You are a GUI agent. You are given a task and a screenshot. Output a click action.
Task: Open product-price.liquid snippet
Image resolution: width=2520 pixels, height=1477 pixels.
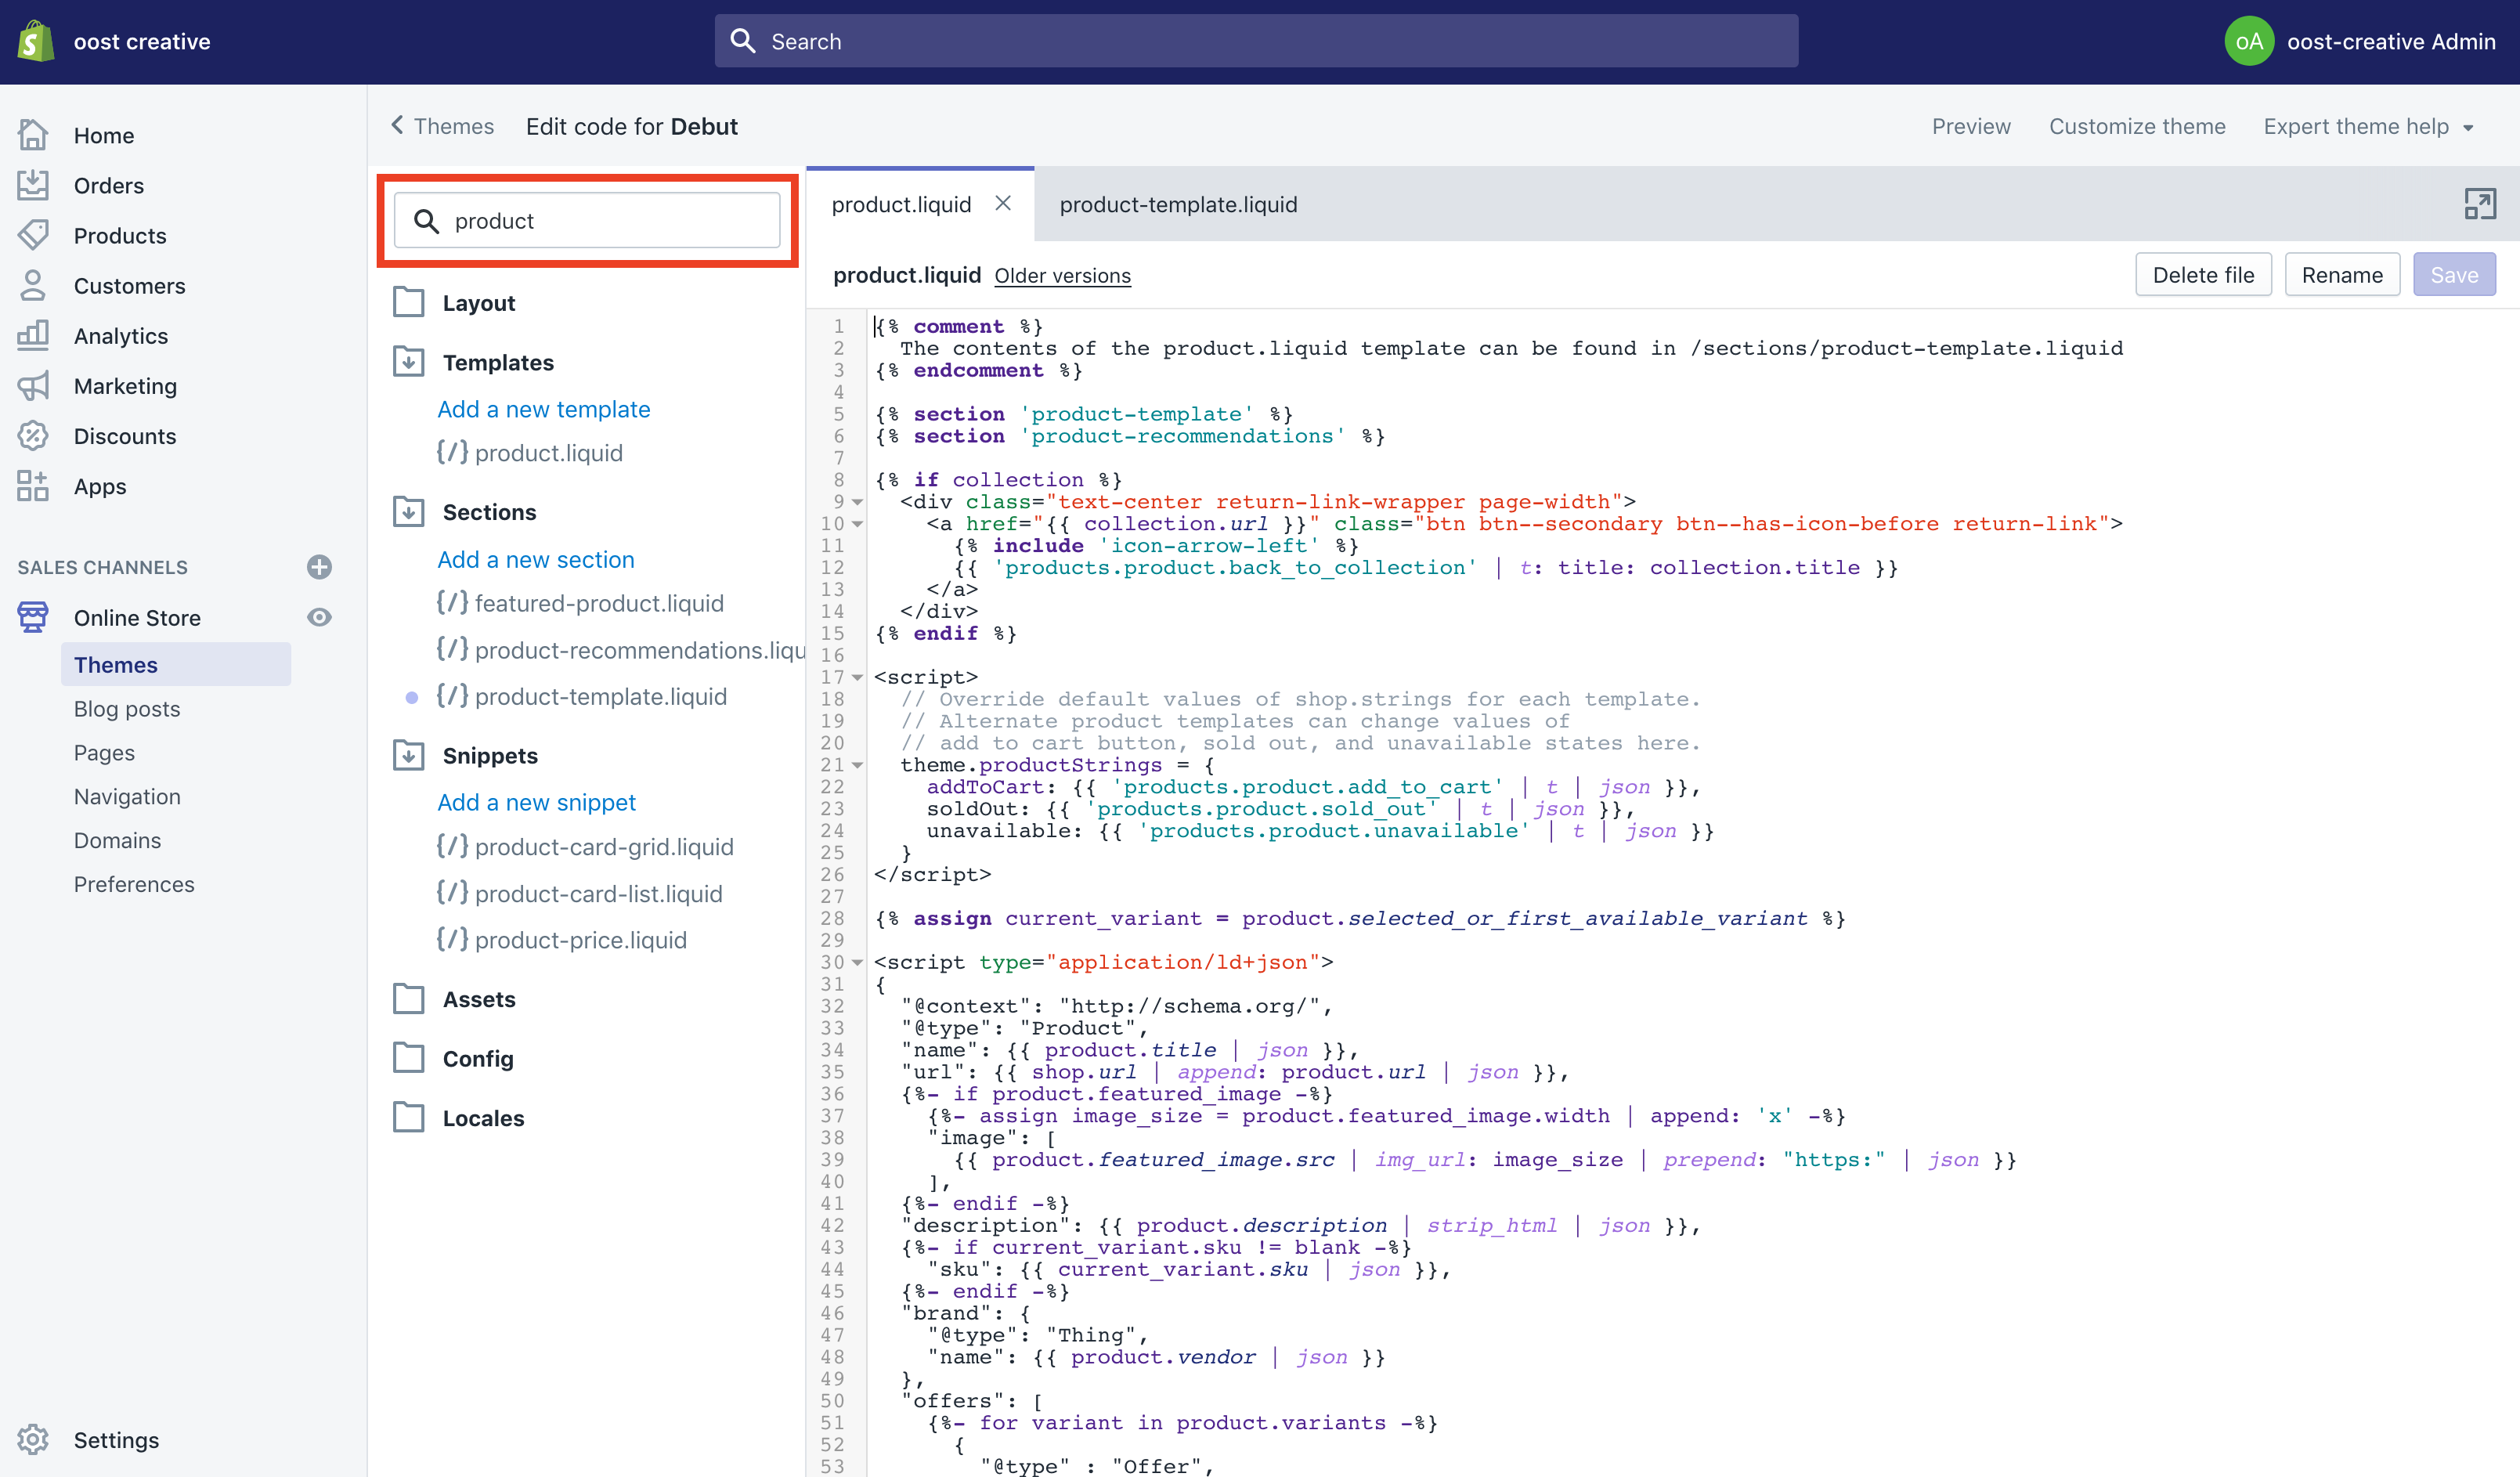[x=562, y=939]
